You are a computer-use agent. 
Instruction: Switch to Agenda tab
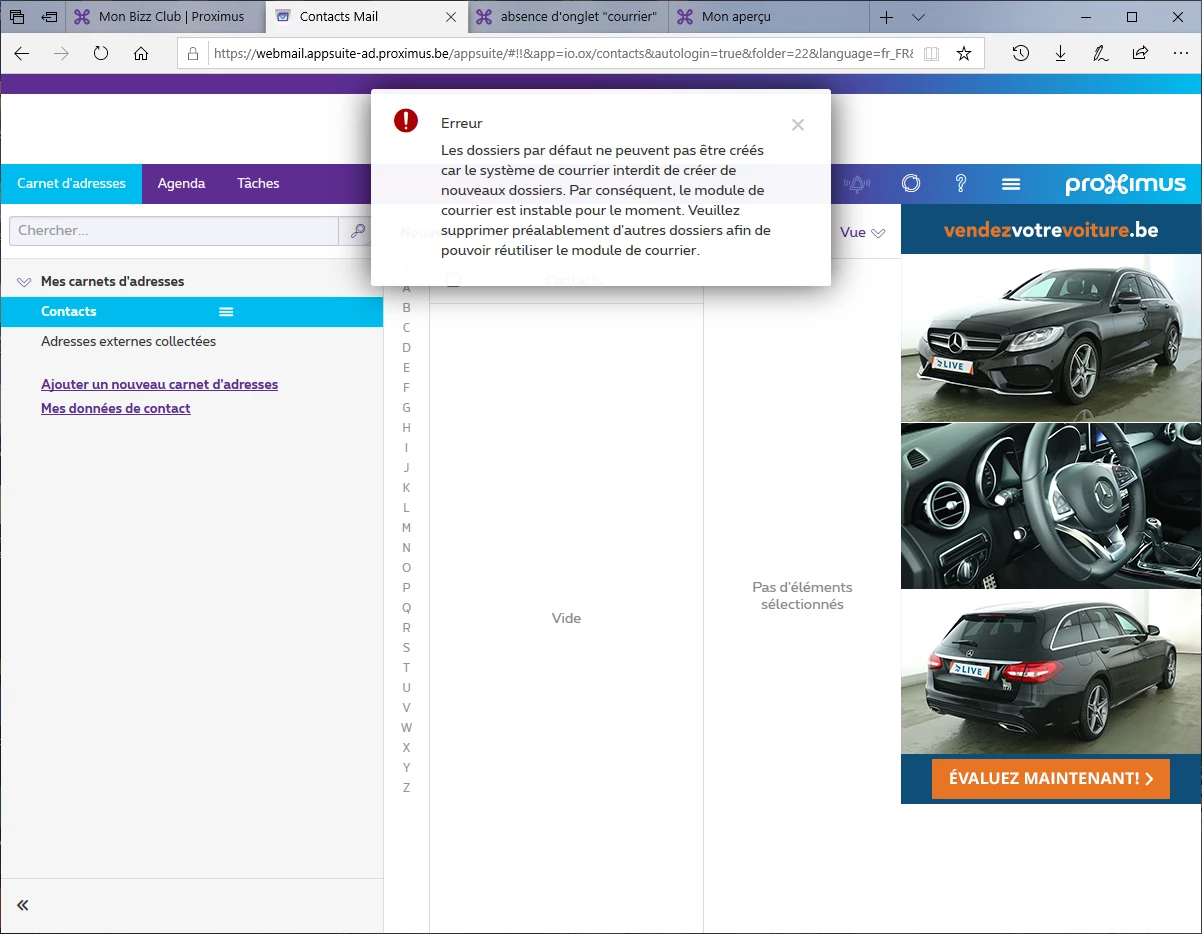[181, 184]
